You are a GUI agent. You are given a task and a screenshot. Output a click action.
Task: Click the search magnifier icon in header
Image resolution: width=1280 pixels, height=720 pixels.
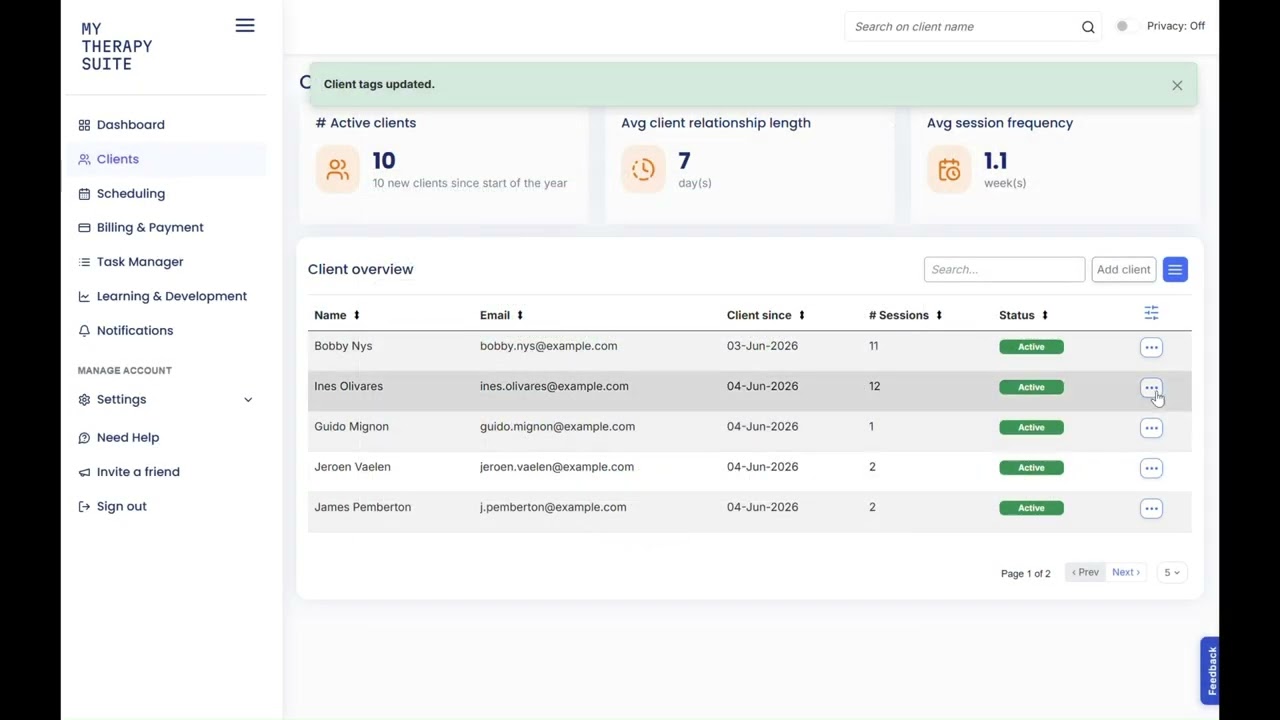(x=1088, y=27)
